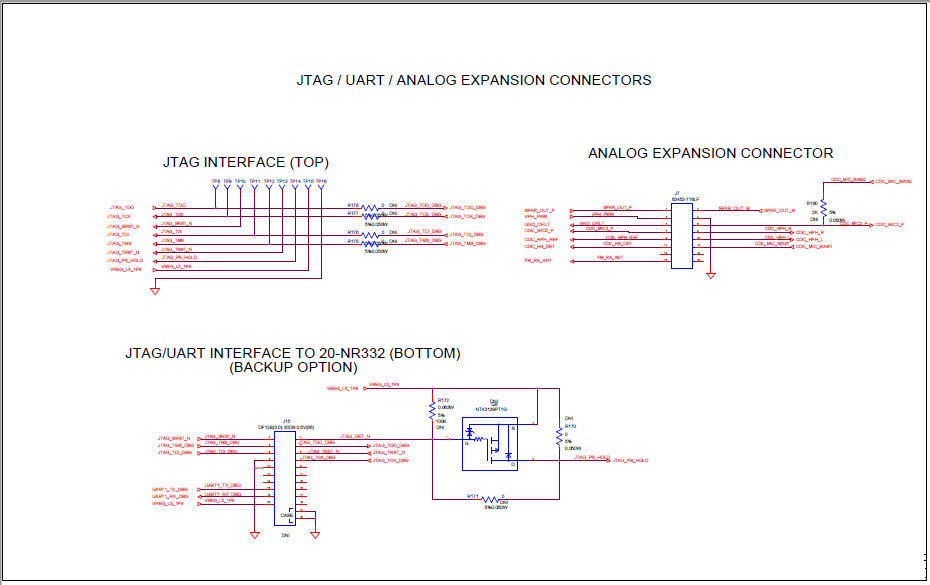The width and height of the screenshot is (930, 585).
Task: Select test point TP16 symbol
Action: coord(320,186)
